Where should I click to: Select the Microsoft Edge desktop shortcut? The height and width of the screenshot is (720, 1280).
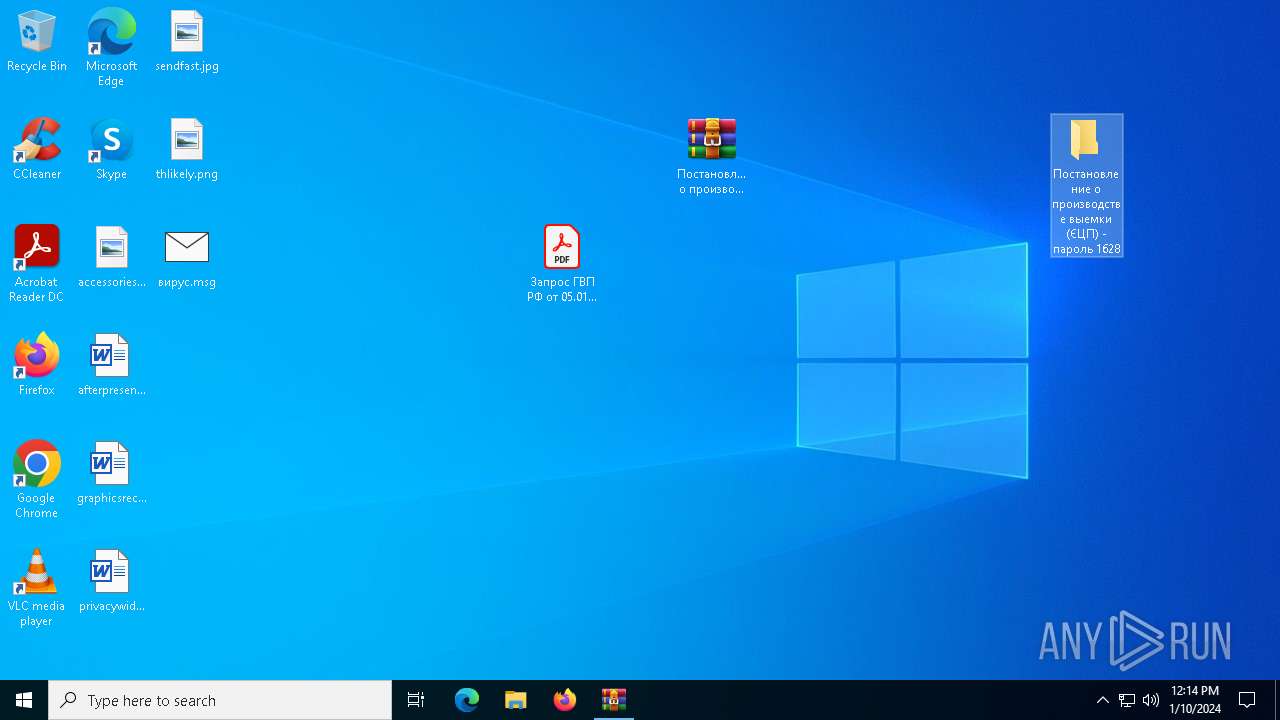click(111, 48)
